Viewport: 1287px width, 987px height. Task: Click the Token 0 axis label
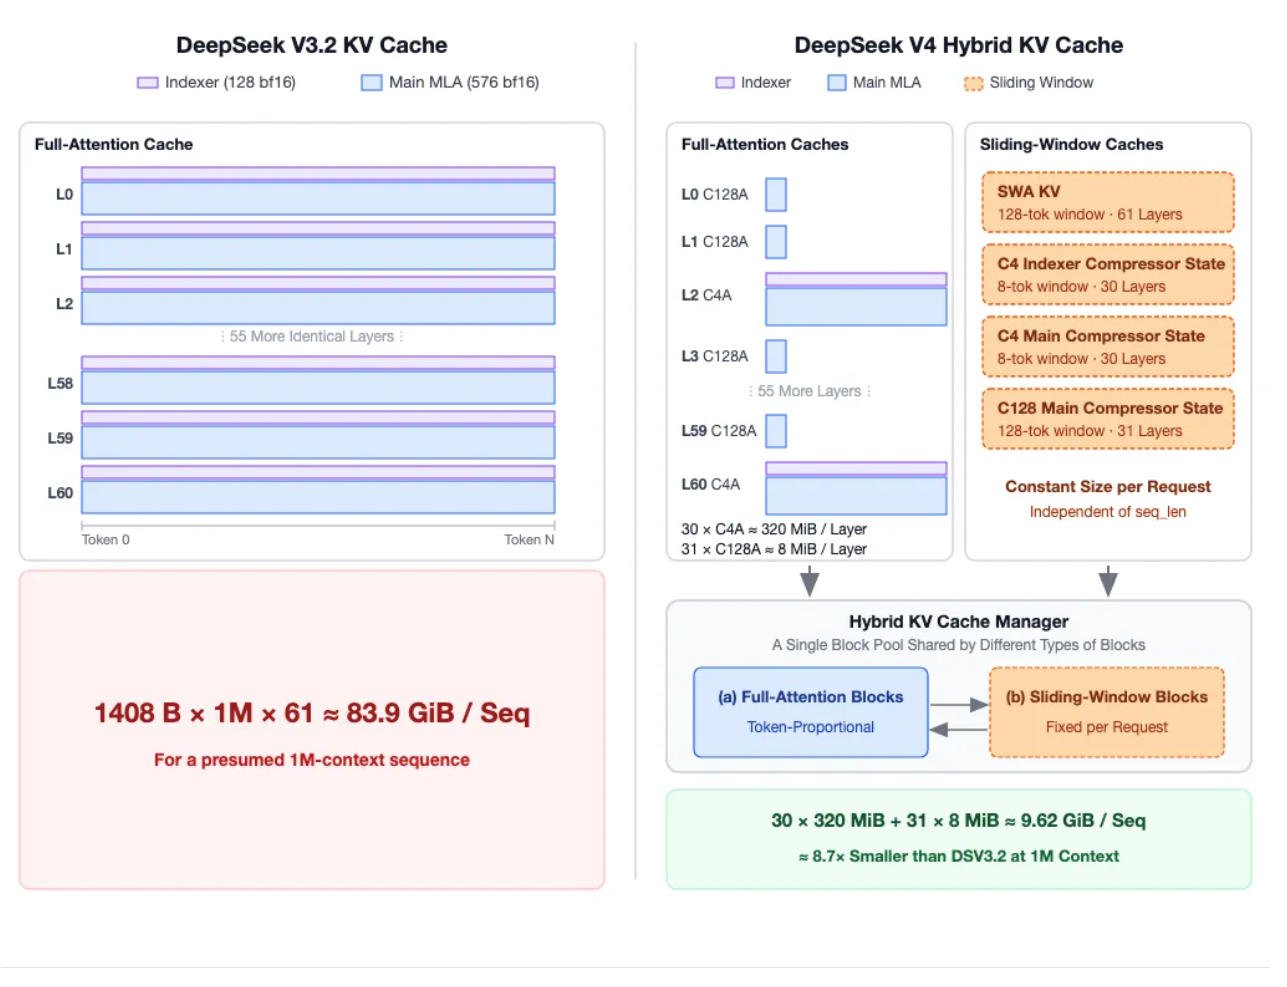(x=105, y=539)
